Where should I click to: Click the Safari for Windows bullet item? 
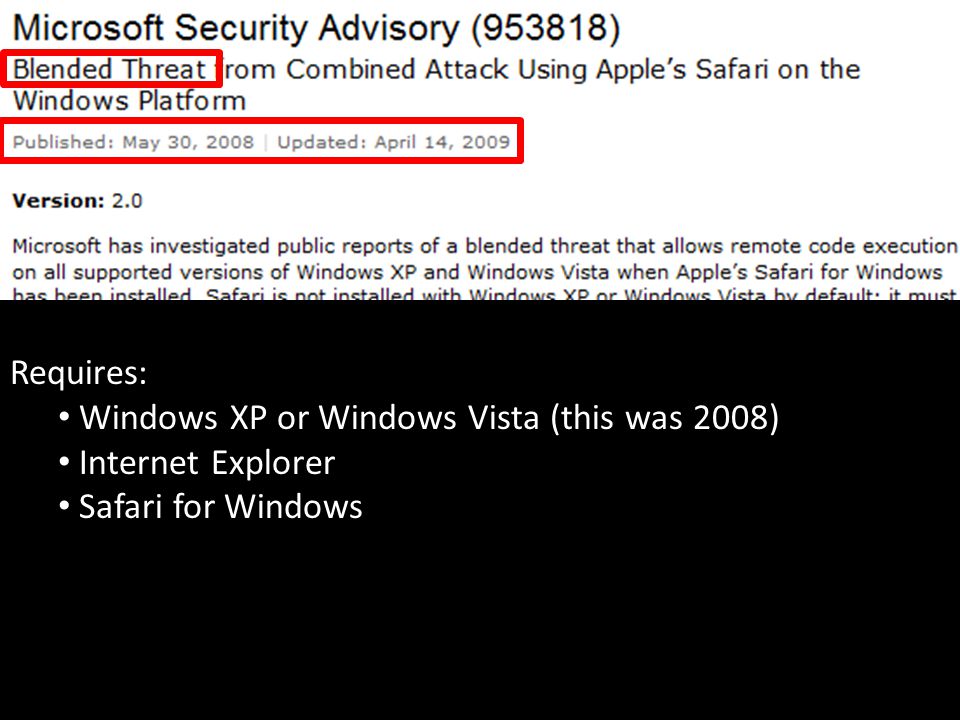211,507
